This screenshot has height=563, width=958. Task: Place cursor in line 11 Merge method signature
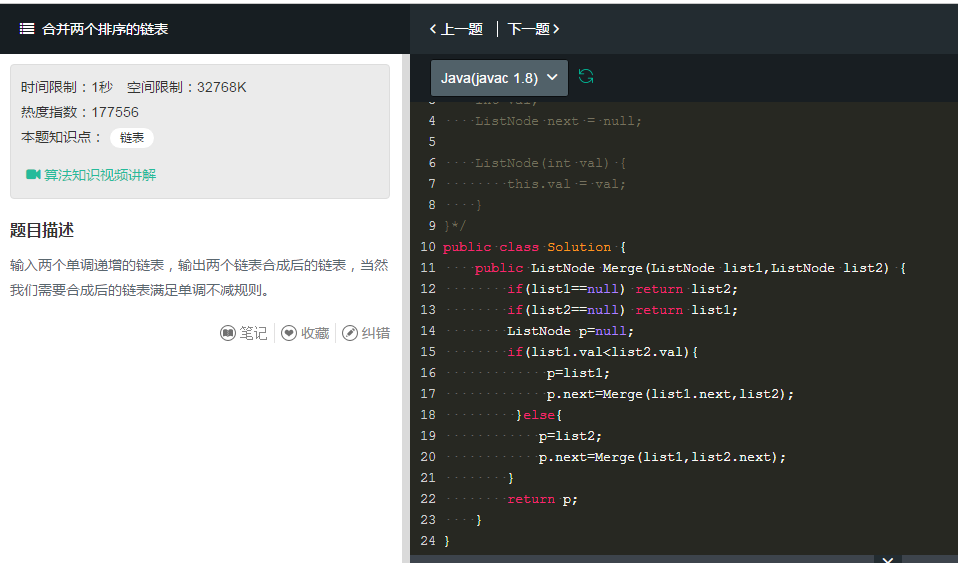pyautogui.click(x=690, y=268)
